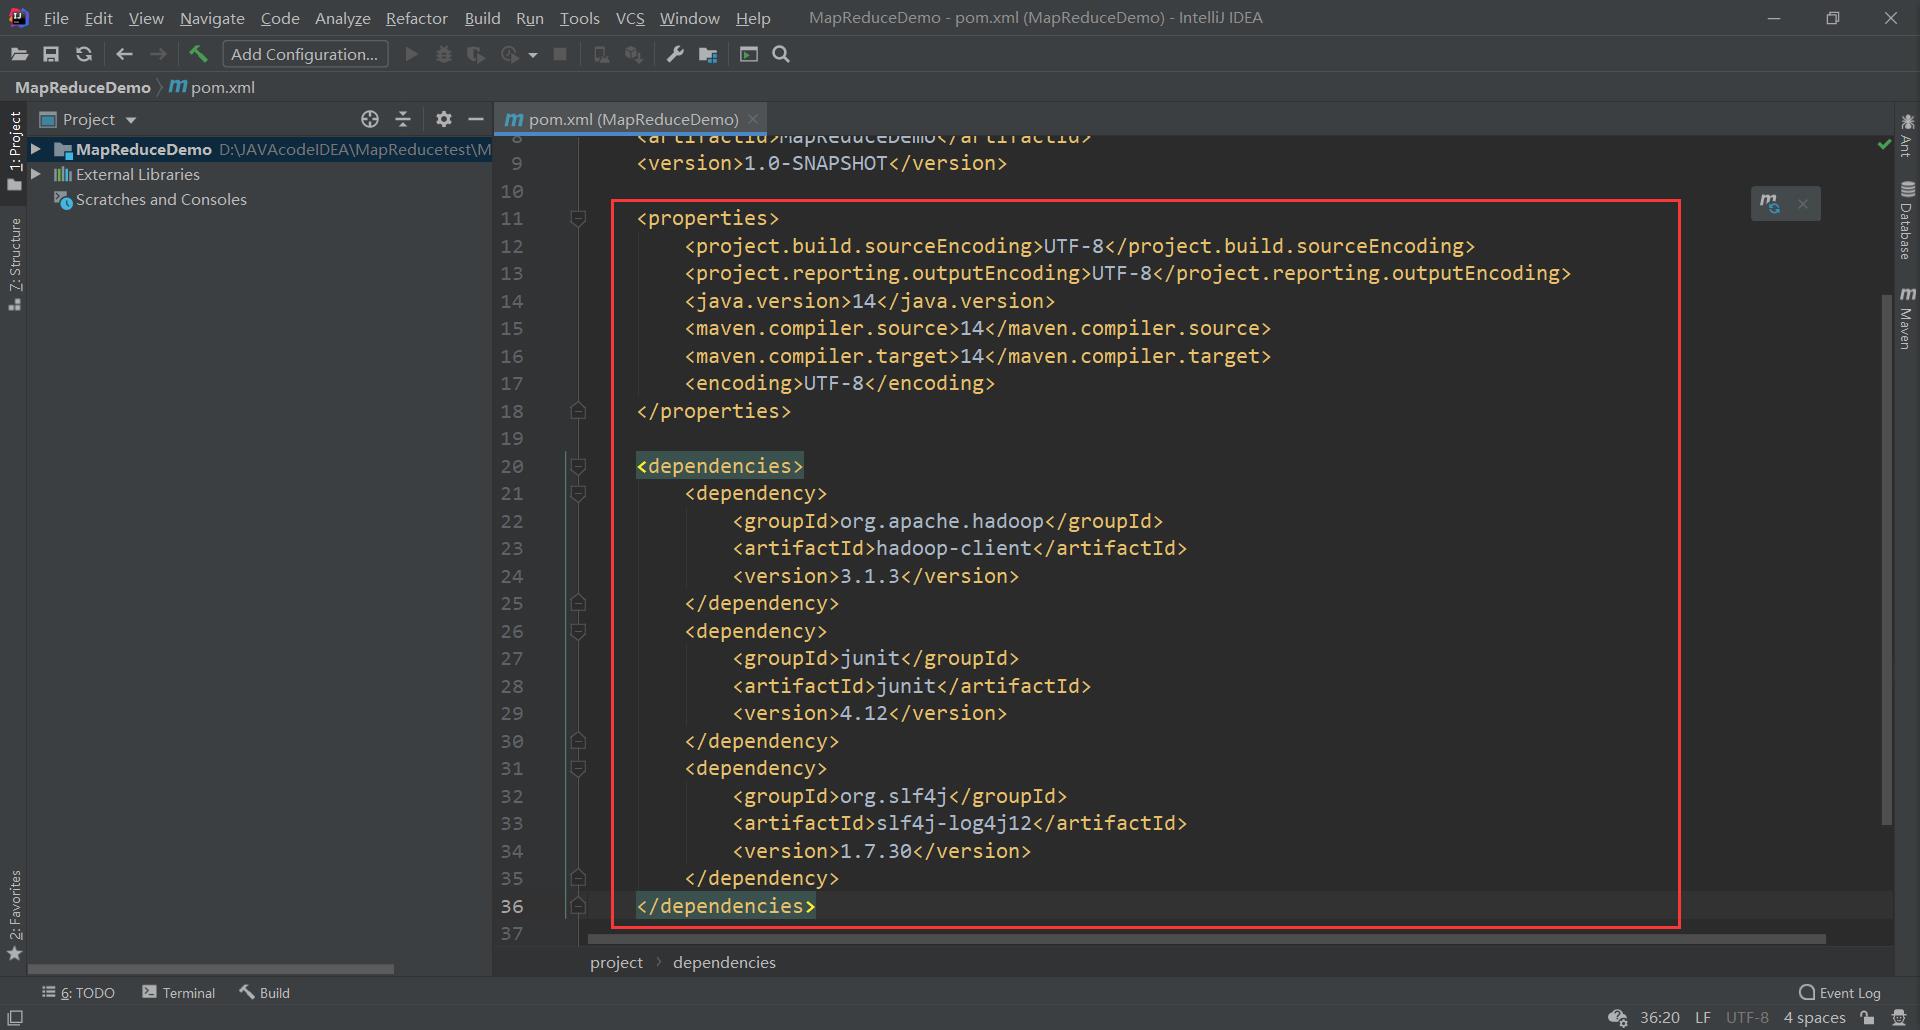This screenshot has width=1920, height=1030.
Task: Click the forward navigation arrow
Action: coord(158,55)
